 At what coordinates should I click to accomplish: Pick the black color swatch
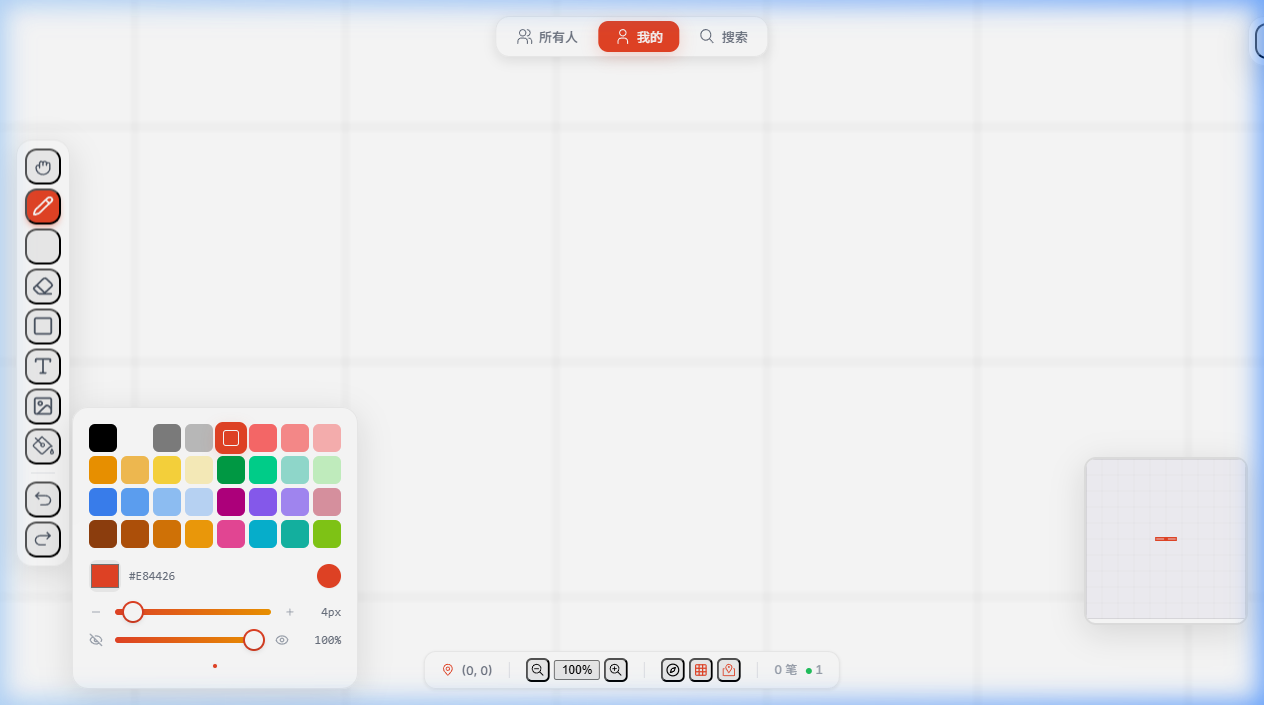[x=103, y=438]
